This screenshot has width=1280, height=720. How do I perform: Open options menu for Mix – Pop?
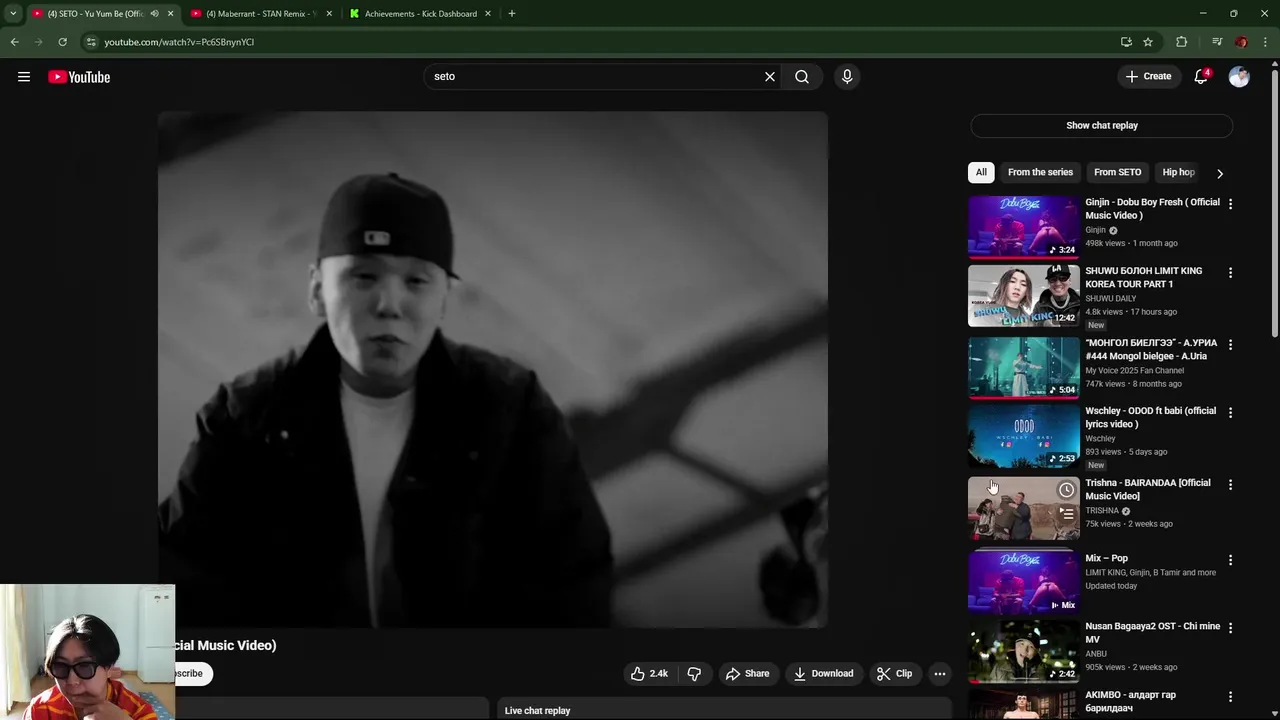click(1230, 560)
